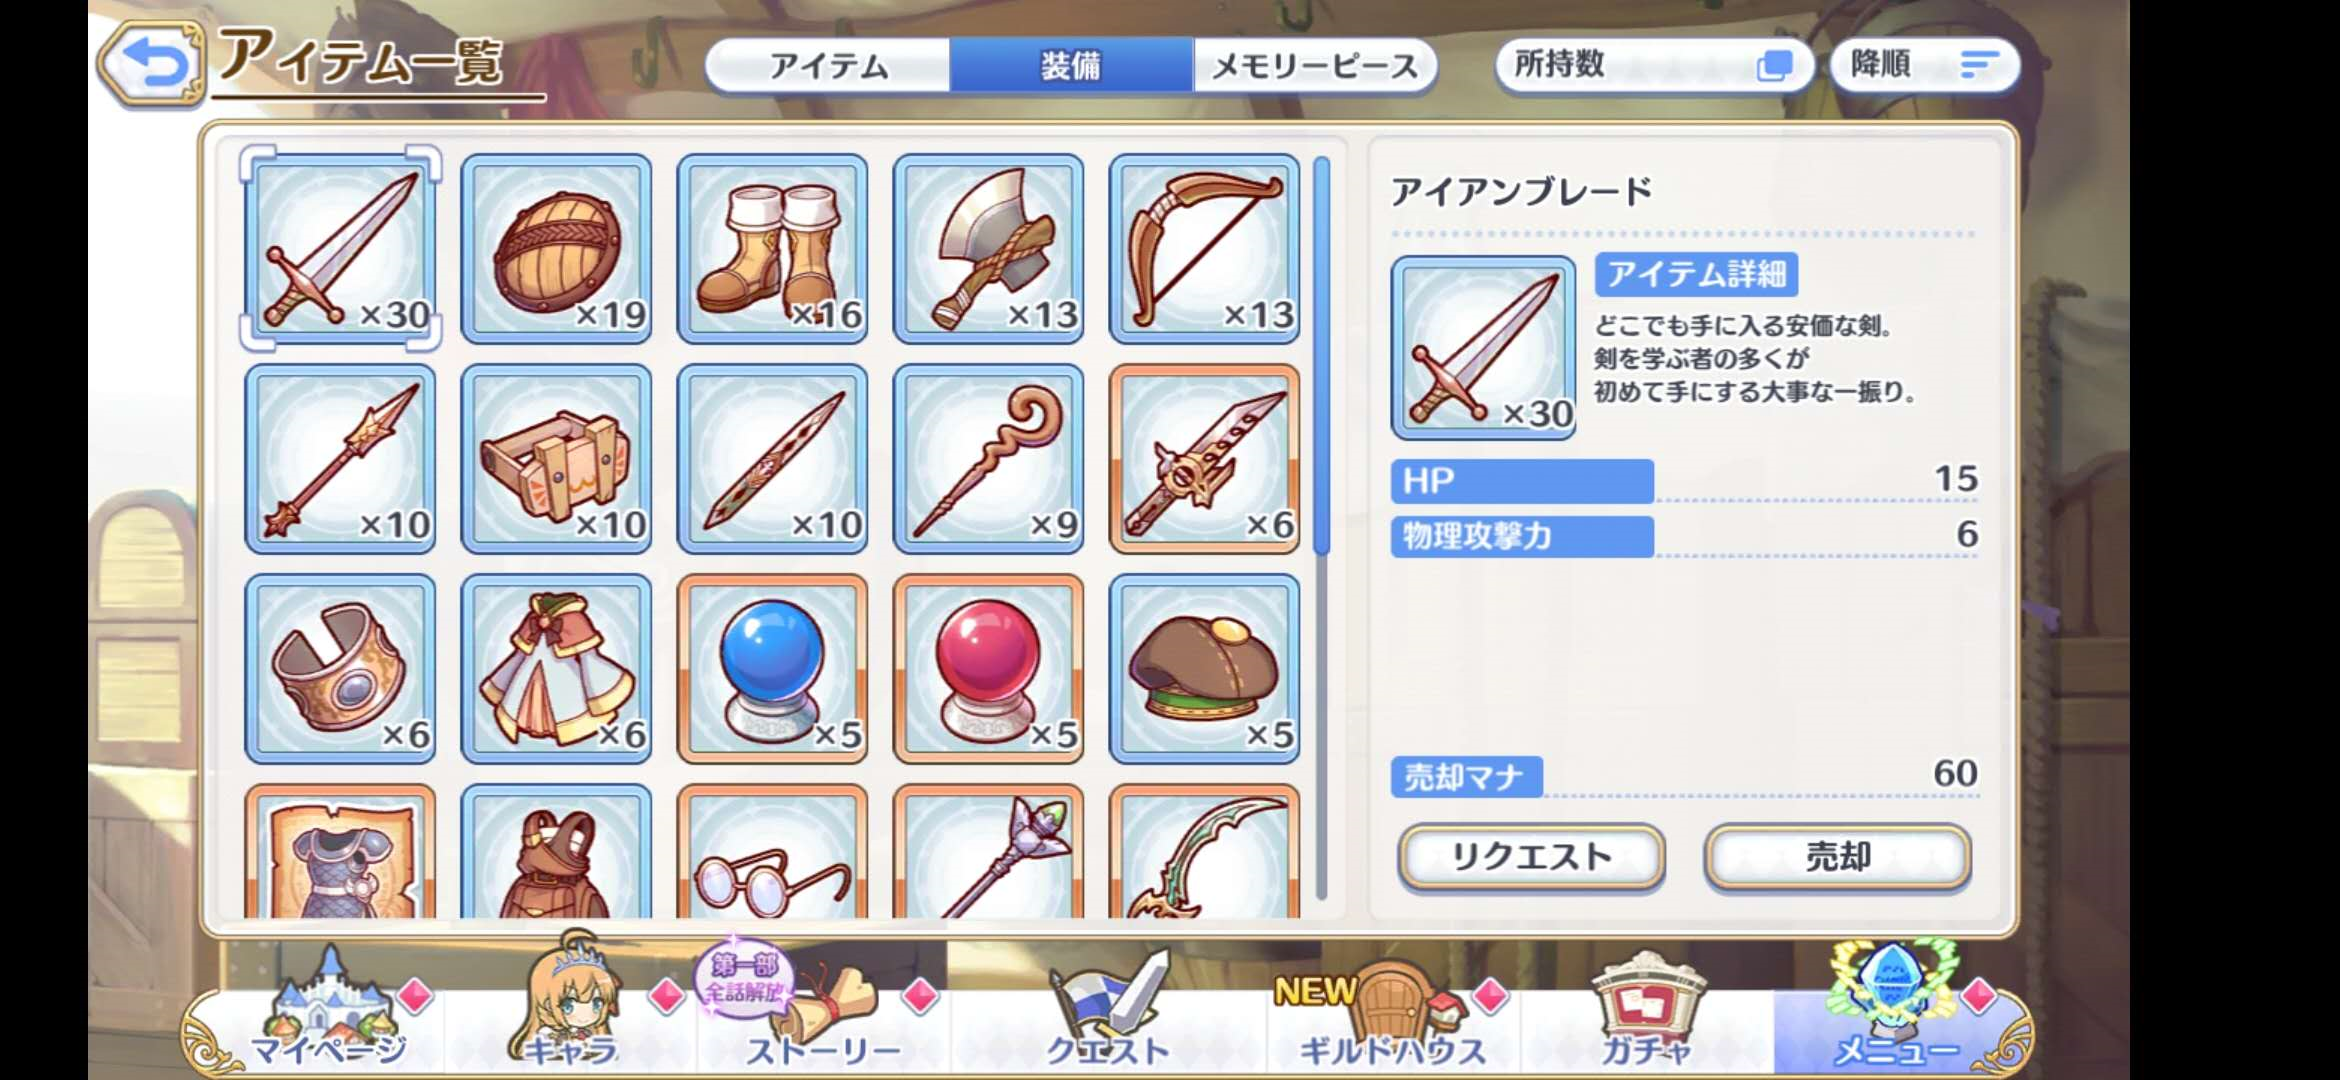
Task: Select the blue crystal orb item
Action: coord(772,669)
